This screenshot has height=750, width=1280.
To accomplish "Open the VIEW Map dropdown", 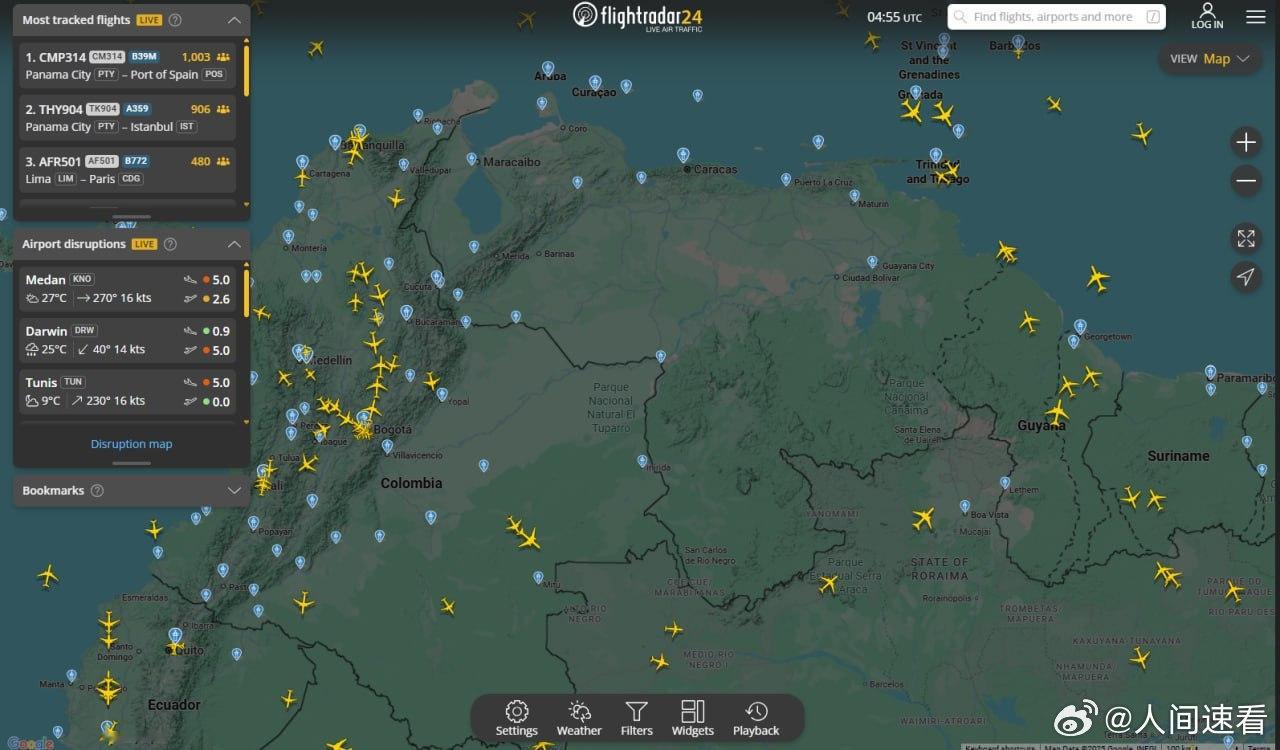I will [x=1210, y=59].
